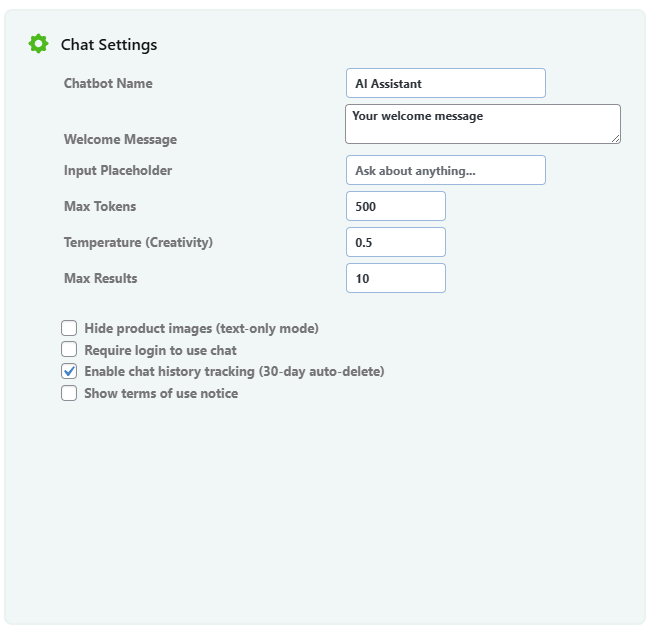Viewport: 652px width, 631px height.
Task: Click the 'Input Placeholder' label text
Action: (x=118, y=171)
